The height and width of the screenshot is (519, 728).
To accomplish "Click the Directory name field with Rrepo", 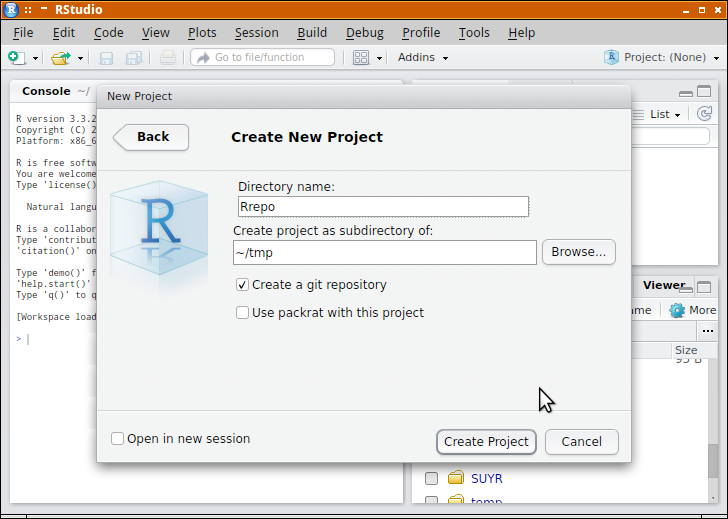I will point(383,207).
